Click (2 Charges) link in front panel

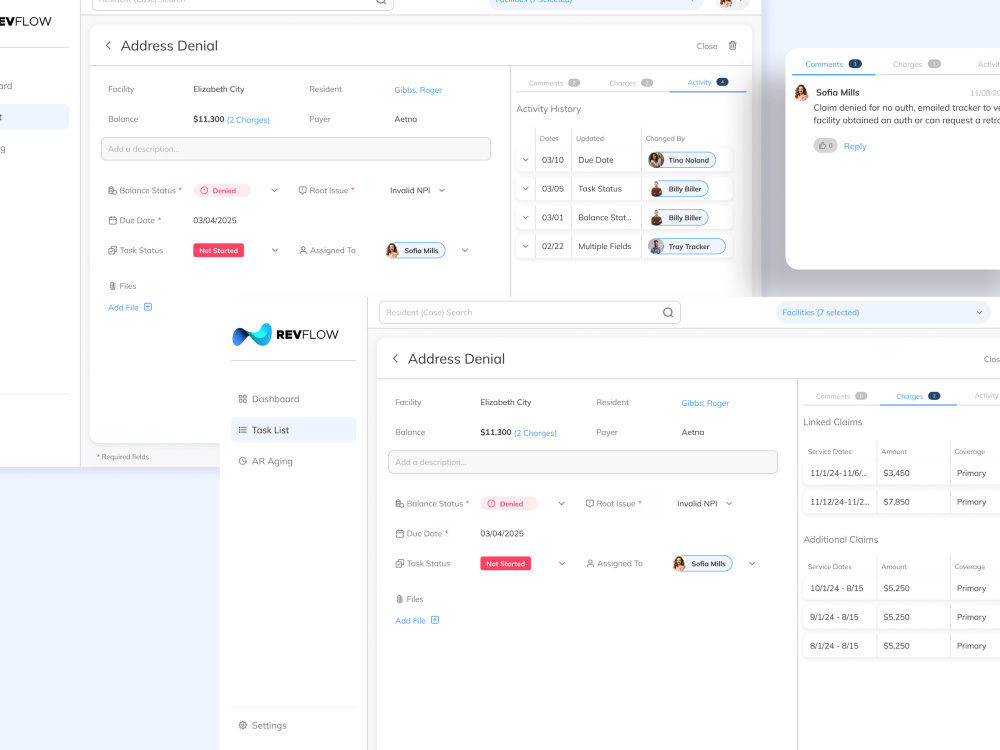pyautogui.click(x=535, y=433)
